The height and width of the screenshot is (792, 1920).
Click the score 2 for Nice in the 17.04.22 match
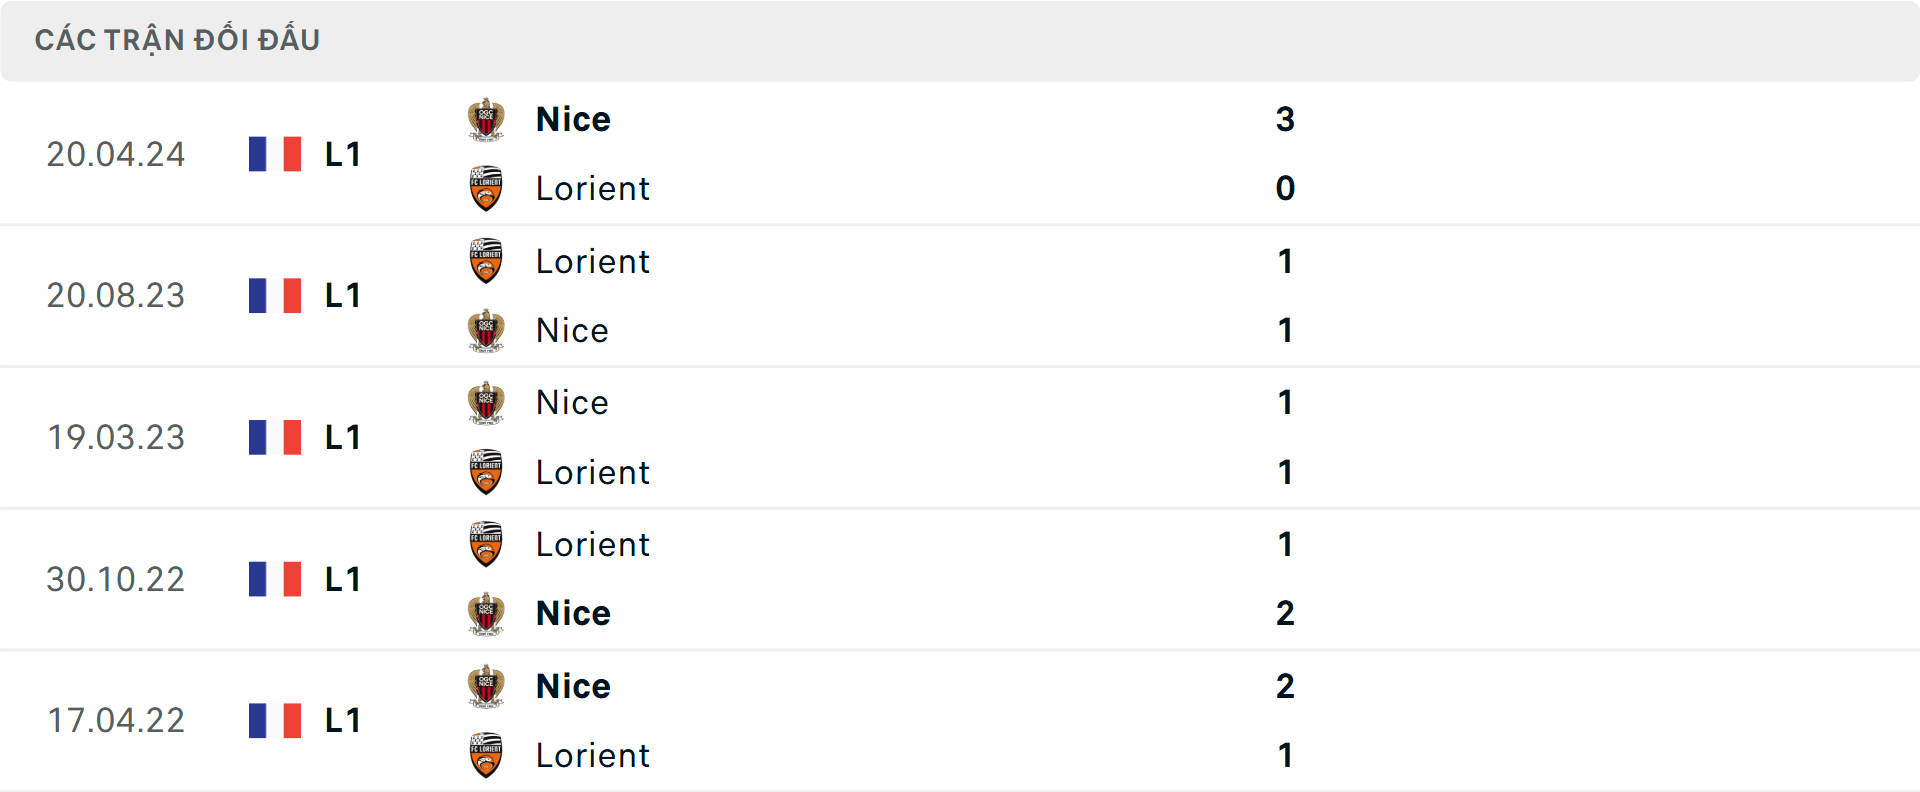pos(1286,685)
